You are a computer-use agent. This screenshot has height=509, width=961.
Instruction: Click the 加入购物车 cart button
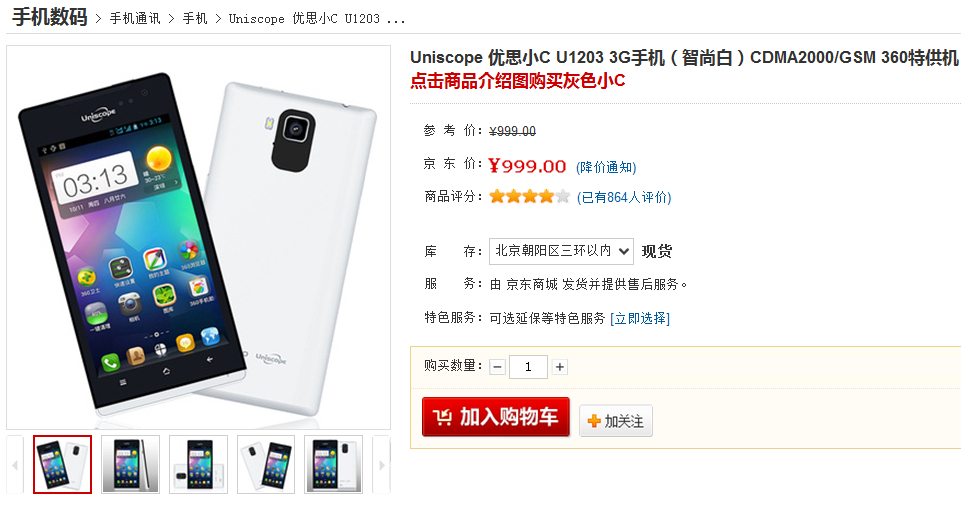click(496, 417)
